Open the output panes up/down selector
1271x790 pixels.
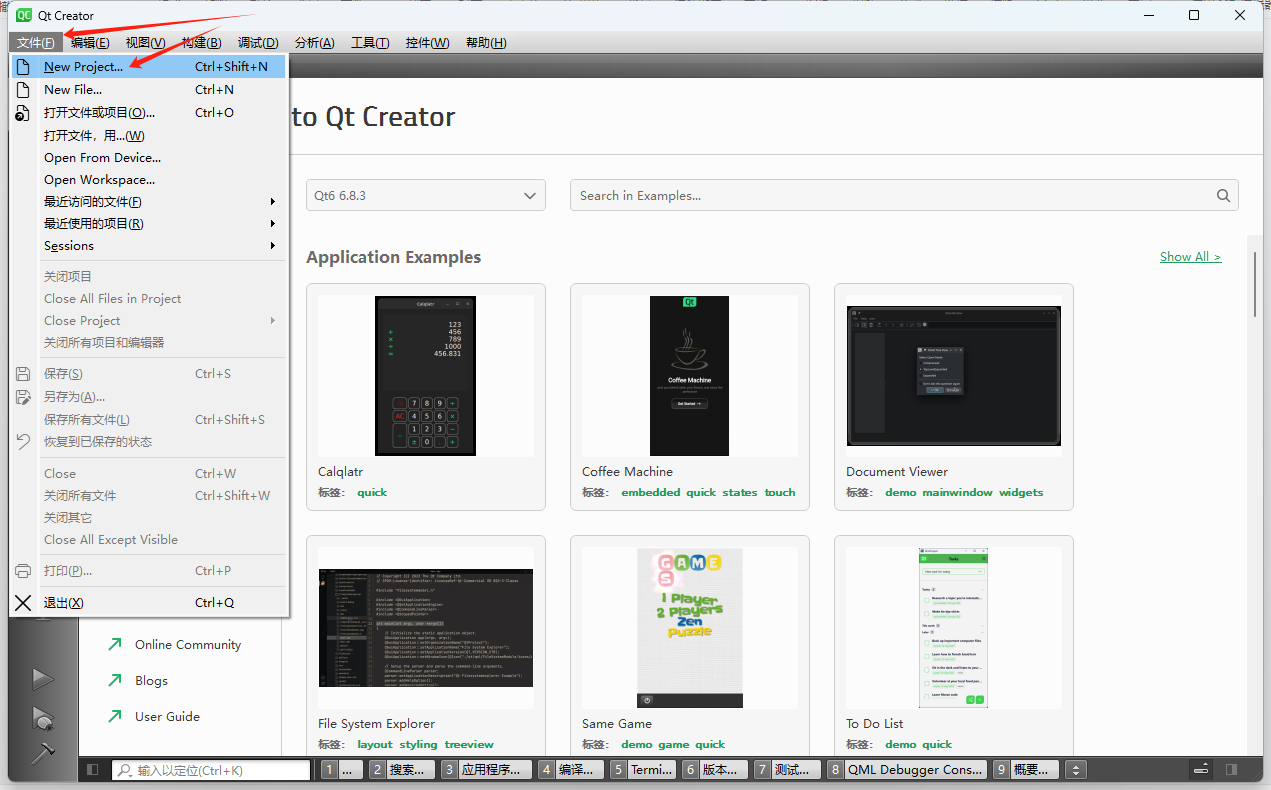(1076, 770)
